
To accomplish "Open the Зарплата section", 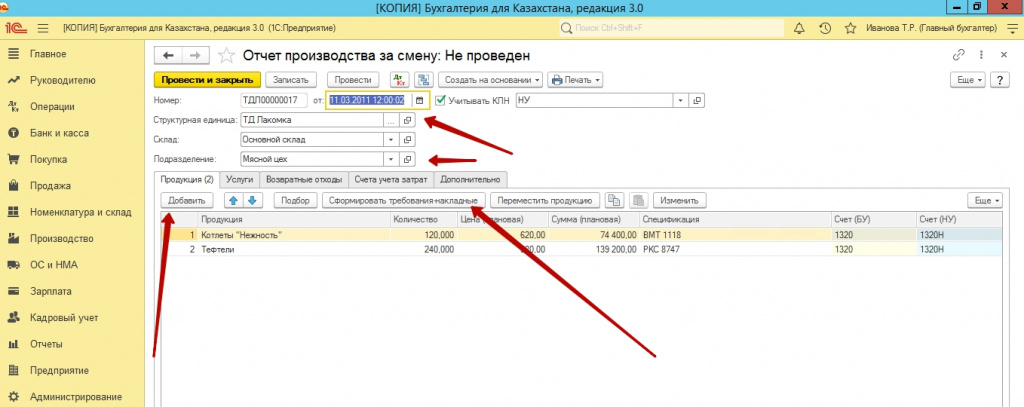I will tap(51, 291).
